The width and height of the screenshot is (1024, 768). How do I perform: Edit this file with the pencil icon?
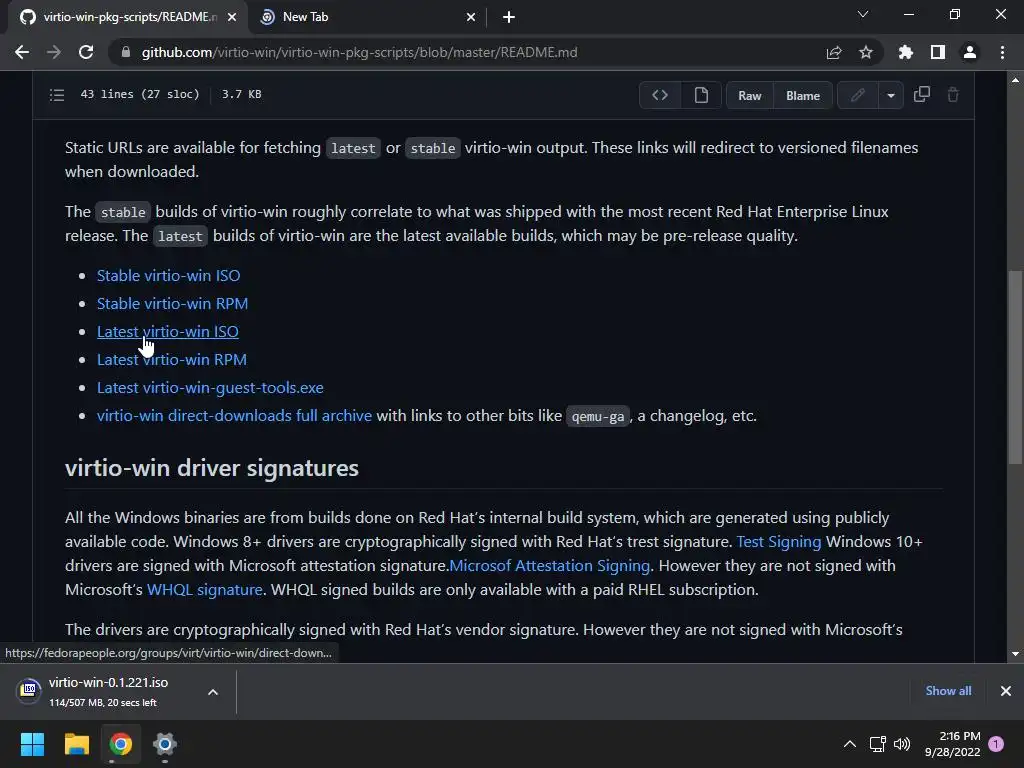[x=857, y=95]
